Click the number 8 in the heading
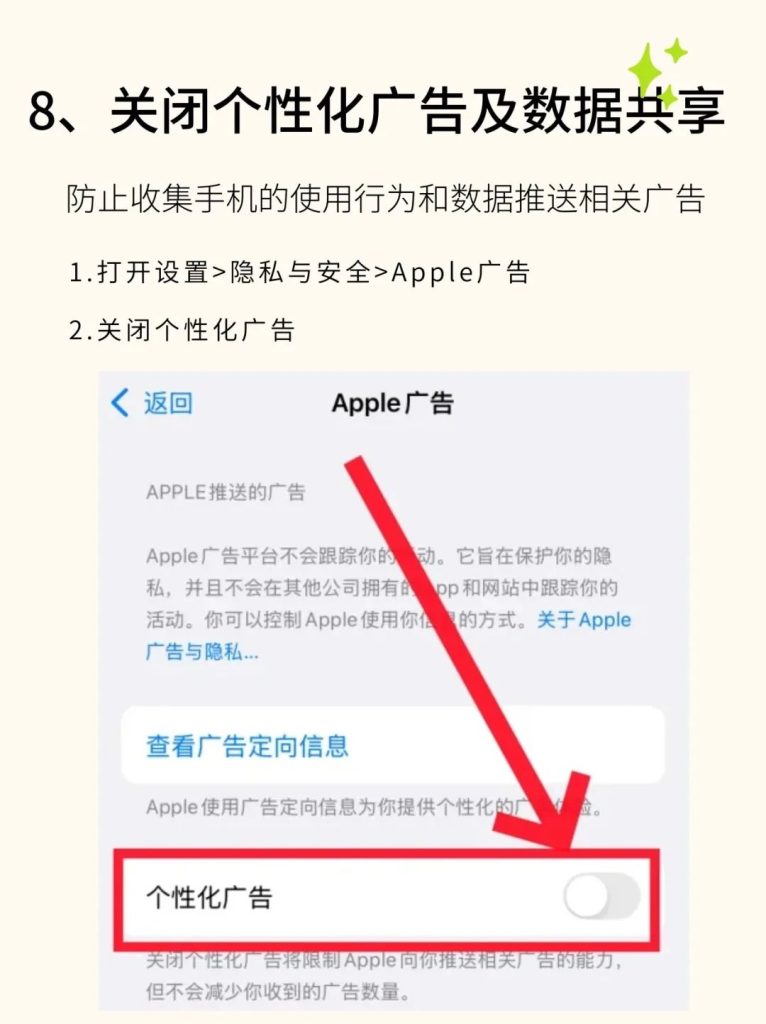The width and height of the screenshot is (766, 1024). pos(44,111)
